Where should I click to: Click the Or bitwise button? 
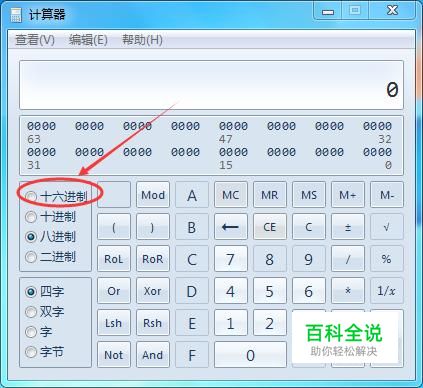point(114,291)
